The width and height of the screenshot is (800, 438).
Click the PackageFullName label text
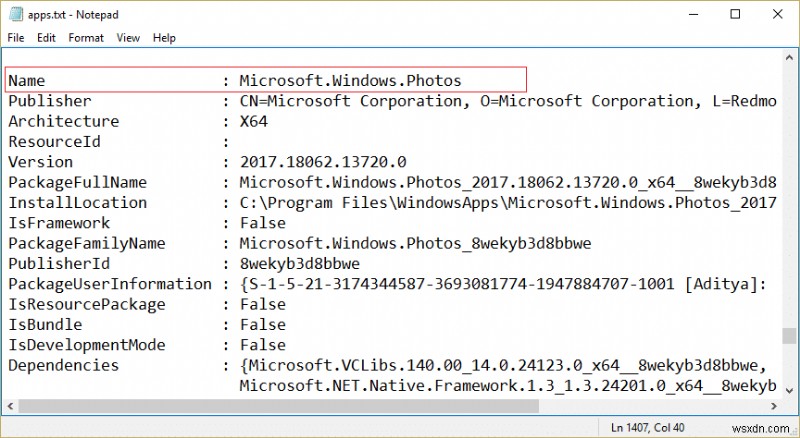pos(78,182)
